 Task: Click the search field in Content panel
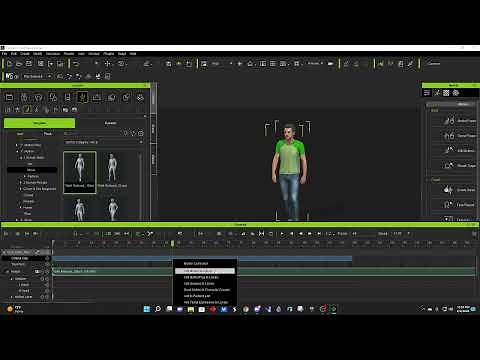point(92,133)
